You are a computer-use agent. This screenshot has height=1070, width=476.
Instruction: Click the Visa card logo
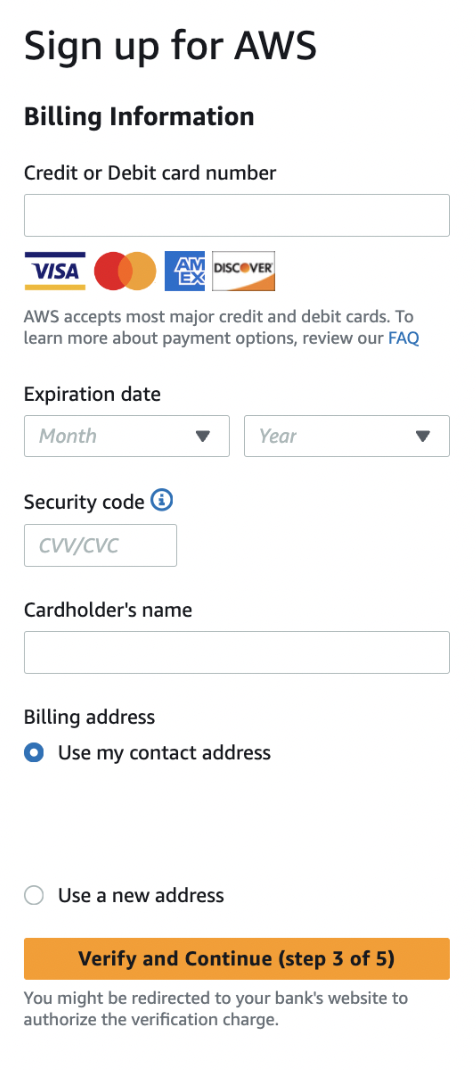point(55,271)
